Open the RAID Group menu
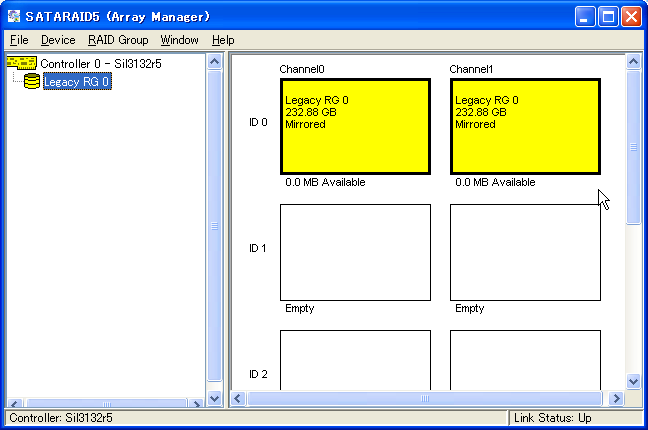This screenshot has height=430, width=648. [x=118, y=40]
